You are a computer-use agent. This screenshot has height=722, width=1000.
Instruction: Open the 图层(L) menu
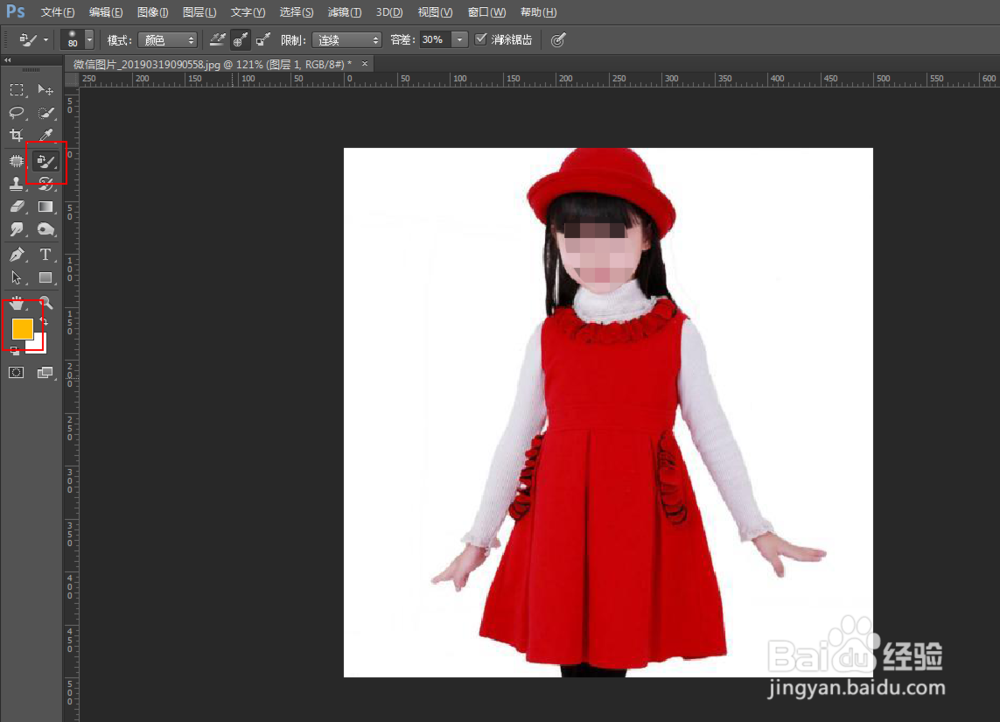[200, 12]
